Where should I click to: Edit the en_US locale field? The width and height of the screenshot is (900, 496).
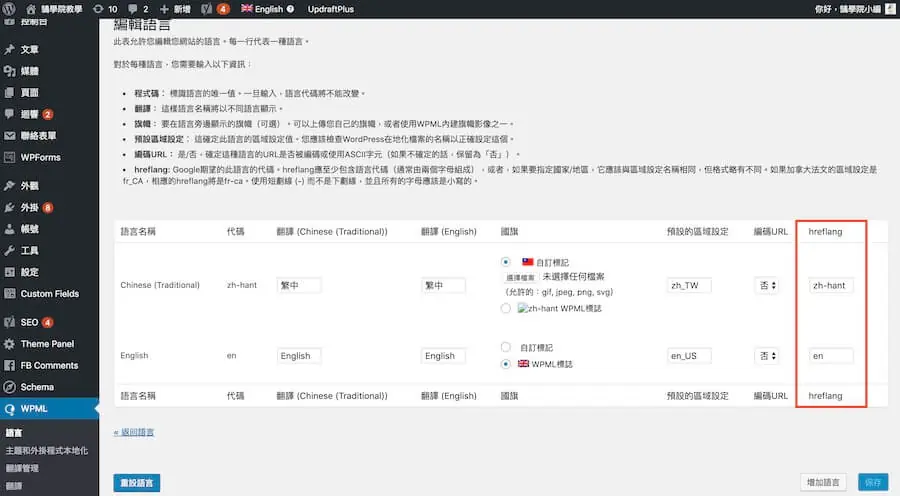point(689,356)
